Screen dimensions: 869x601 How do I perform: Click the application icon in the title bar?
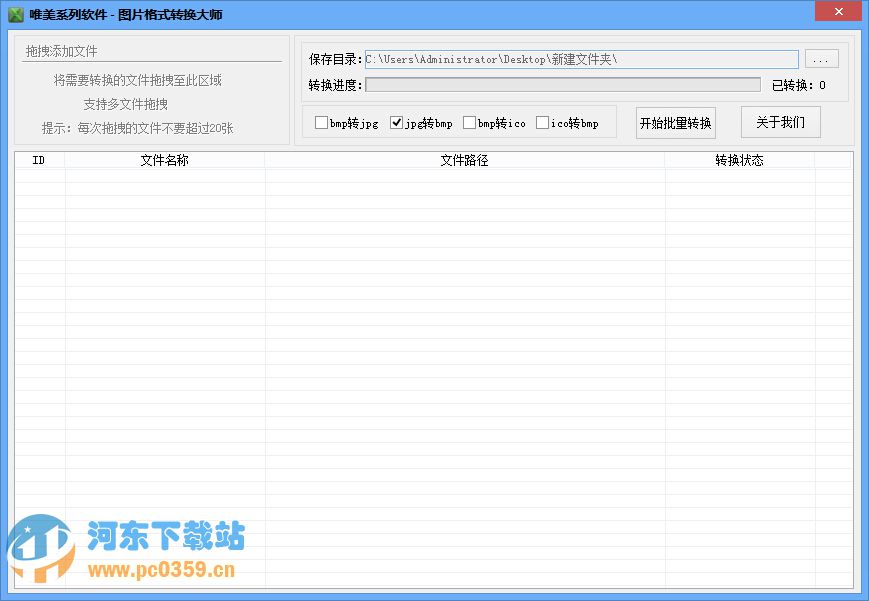(x=16, y=13)
